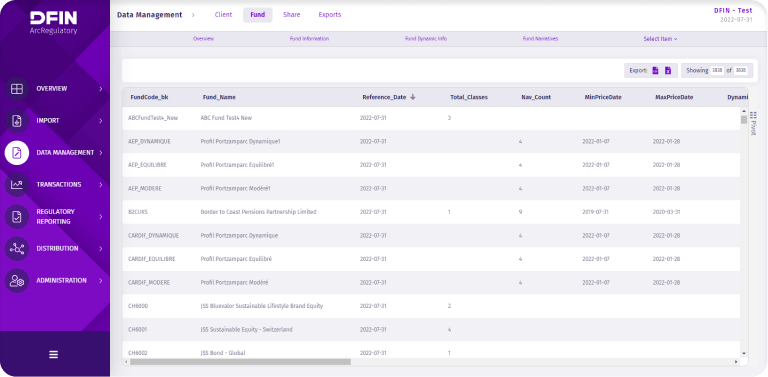Click the JSS Bond - Global cell

223,353
